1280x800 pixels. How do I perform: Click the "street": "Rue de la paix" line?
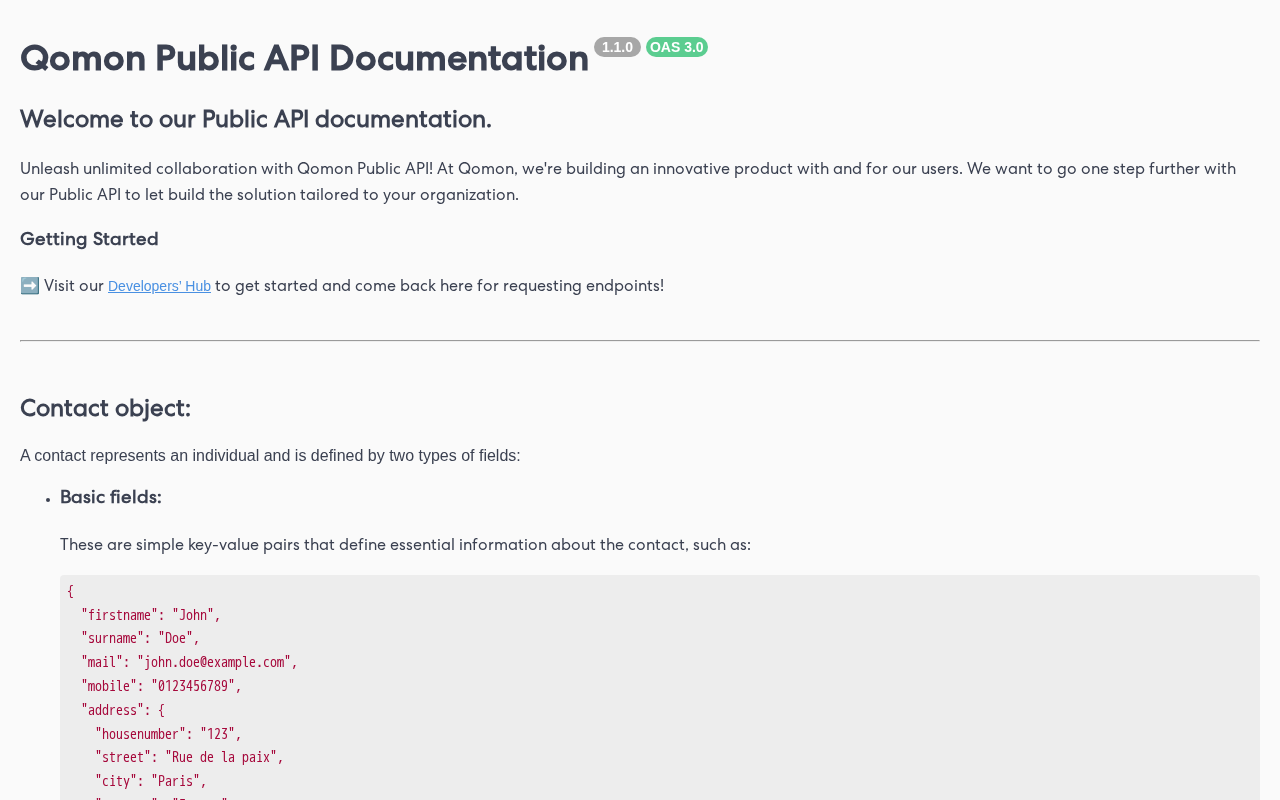189,757
